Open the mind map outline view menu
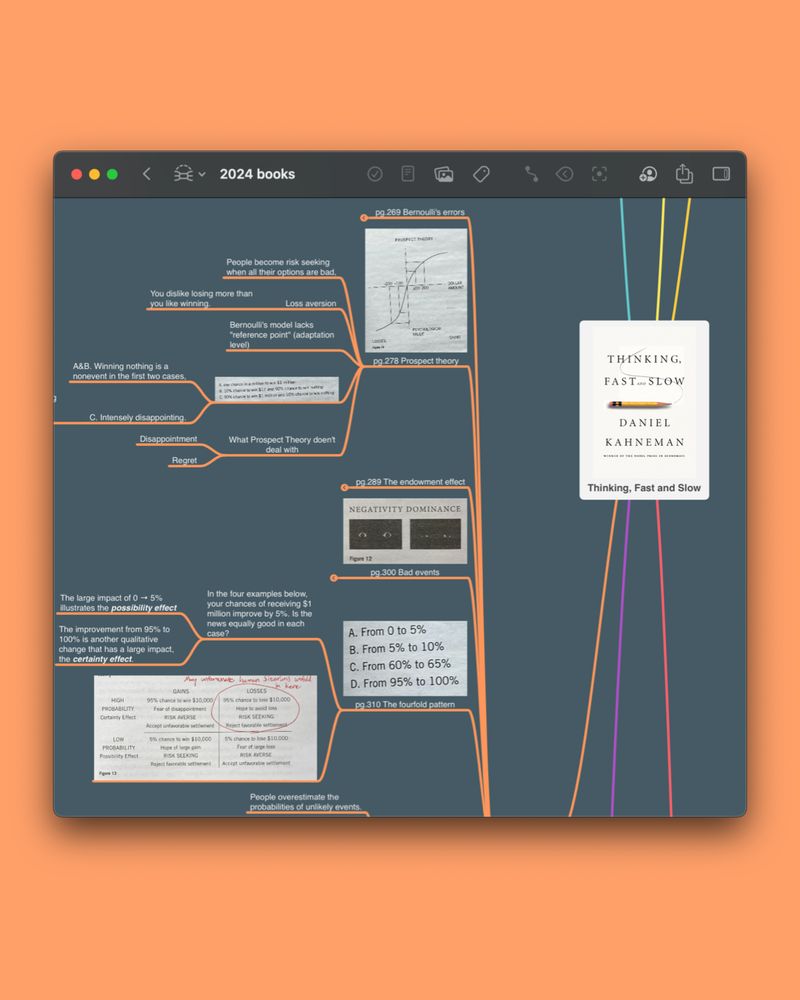800x1000 pixels. 189,174
